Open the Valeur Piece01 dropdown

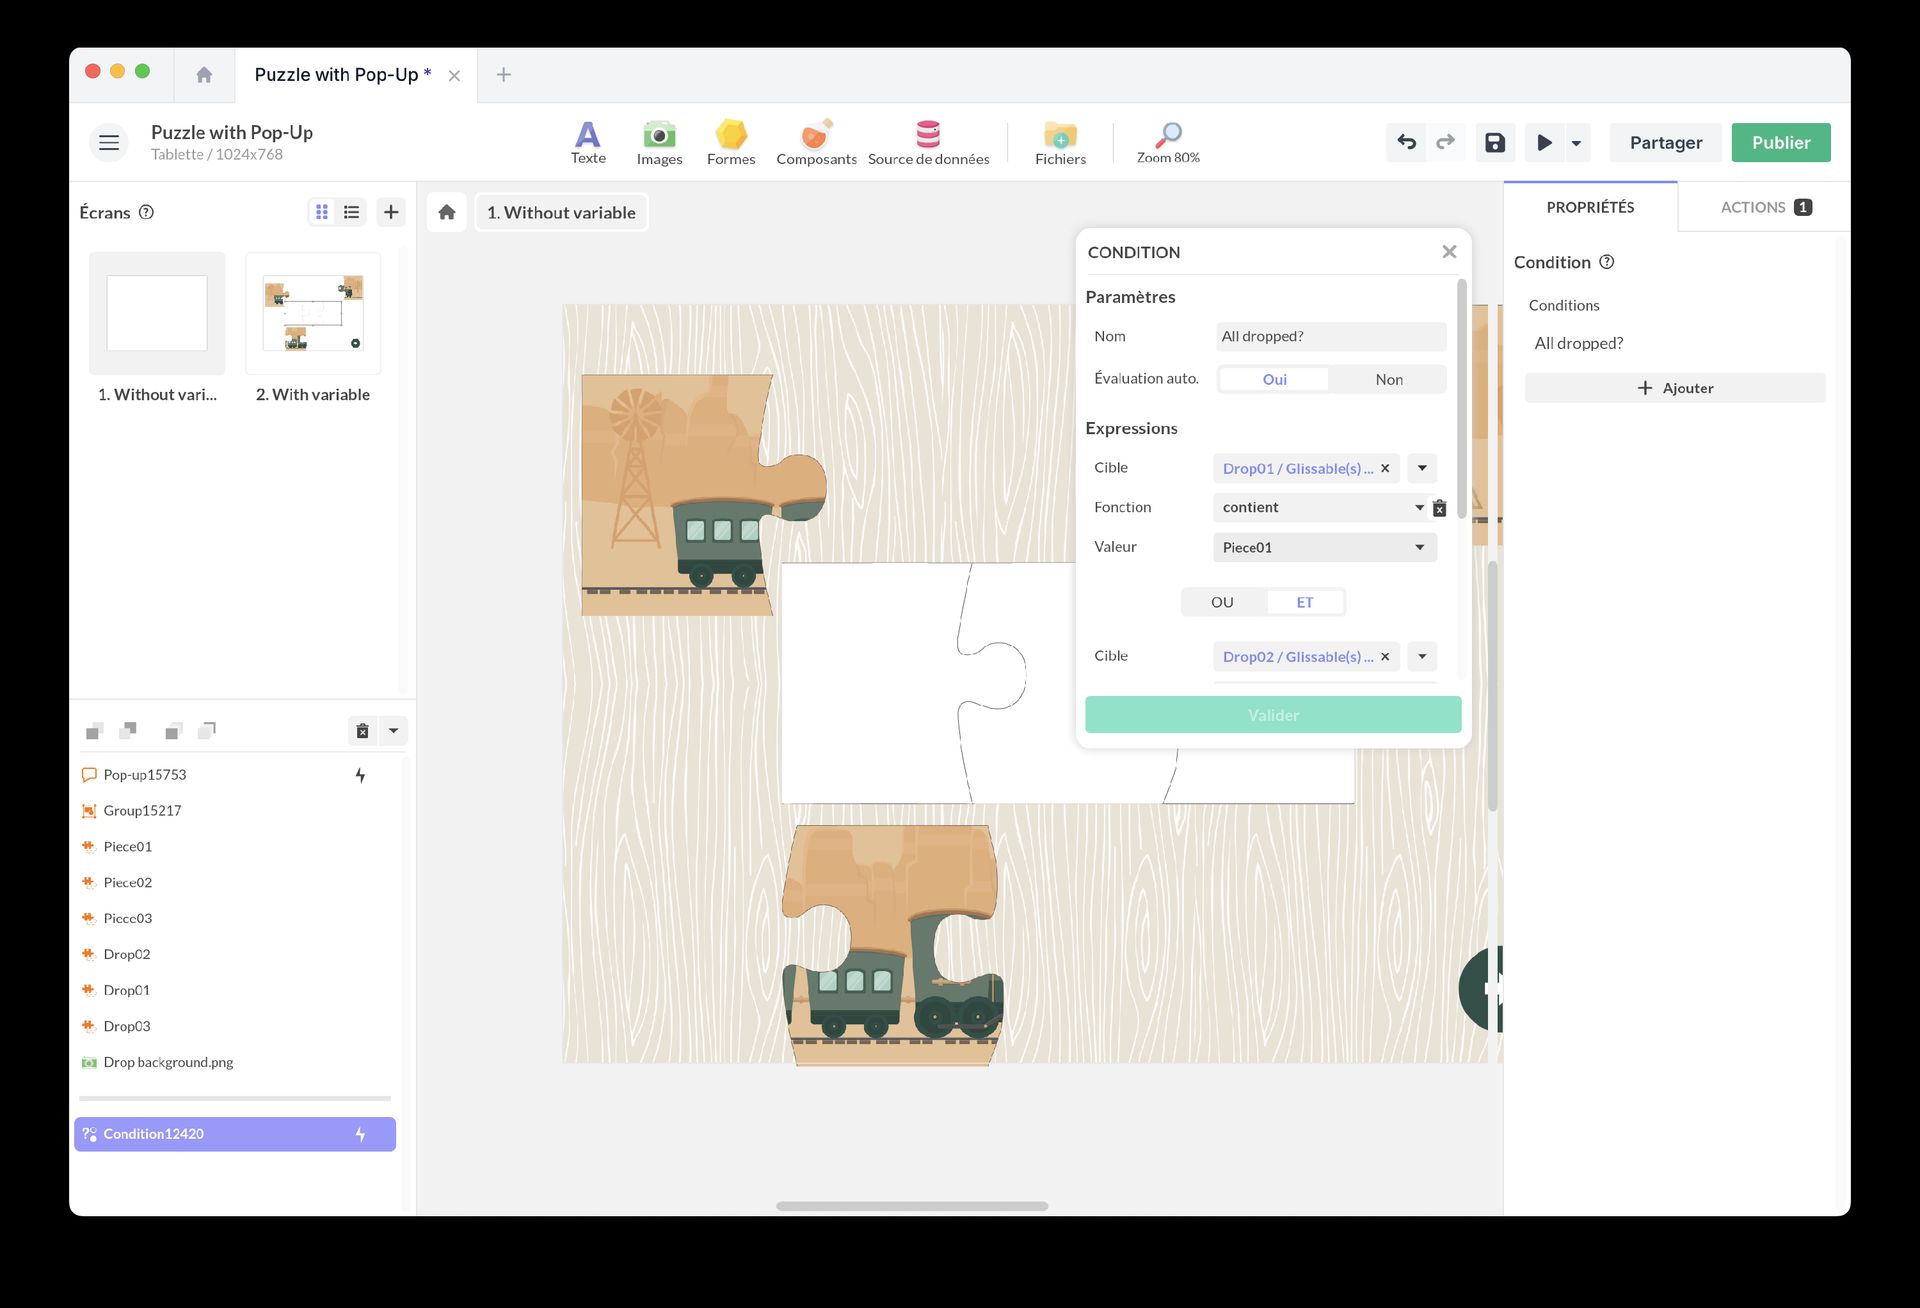click(1322, 547)
